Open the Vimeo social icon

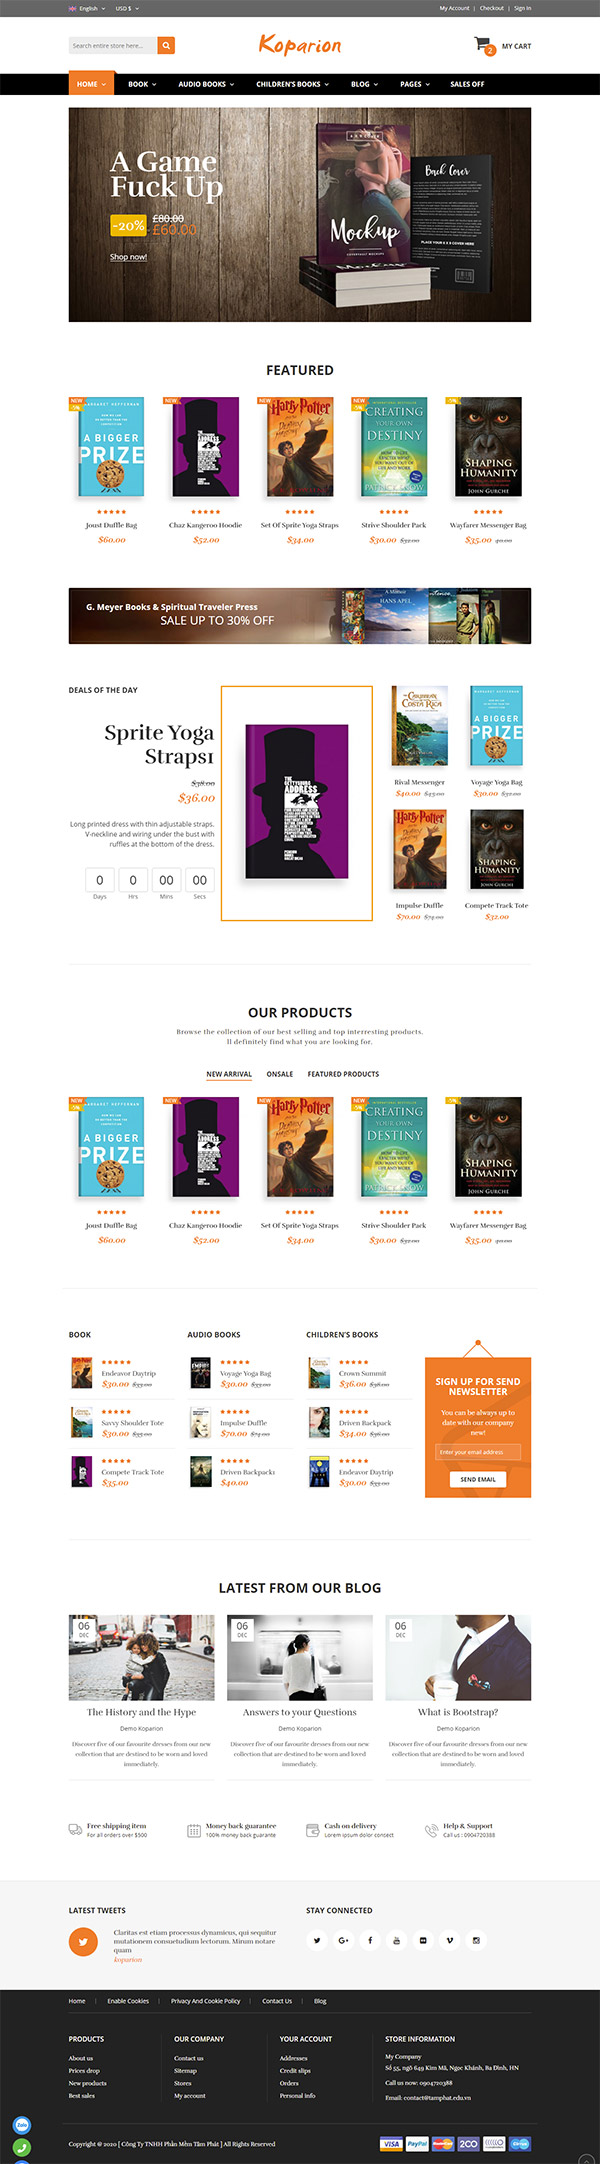(449, 1940)
